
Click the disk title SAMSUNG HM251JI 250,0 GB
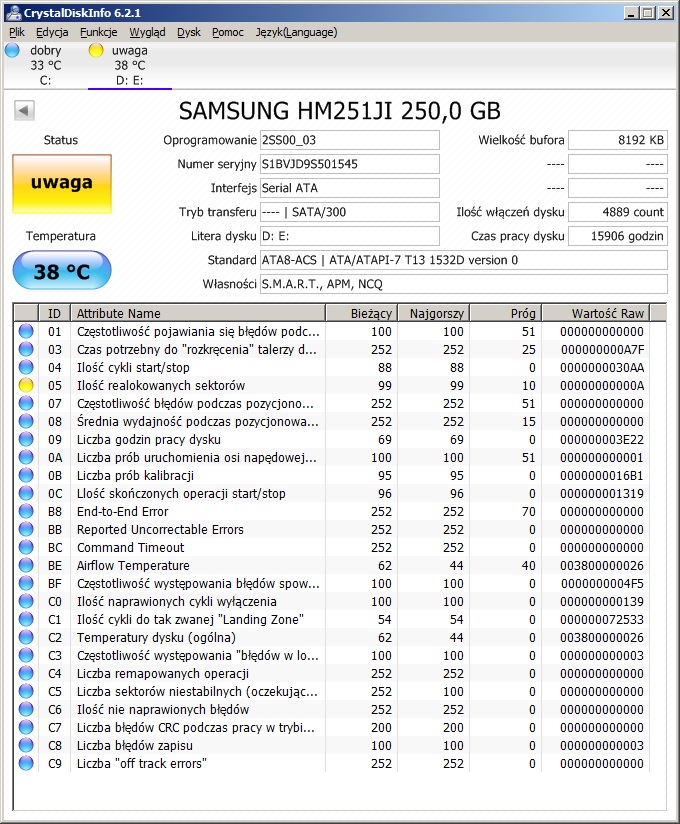pyautogui.click(x=339, y=111)
